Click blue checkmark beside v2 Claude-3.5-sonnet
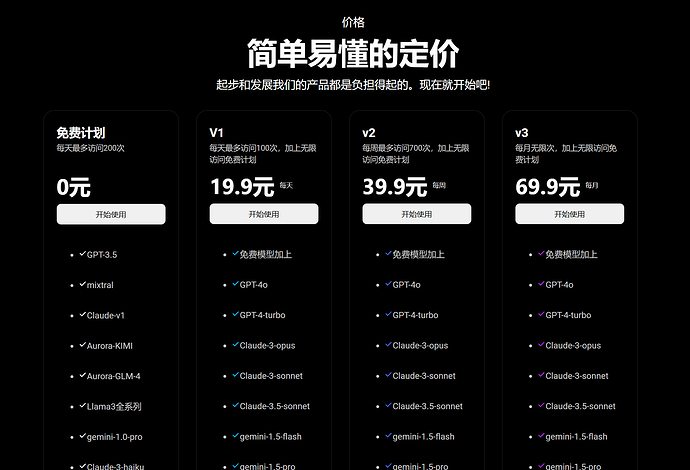690x470 pixels. point(388,405)
